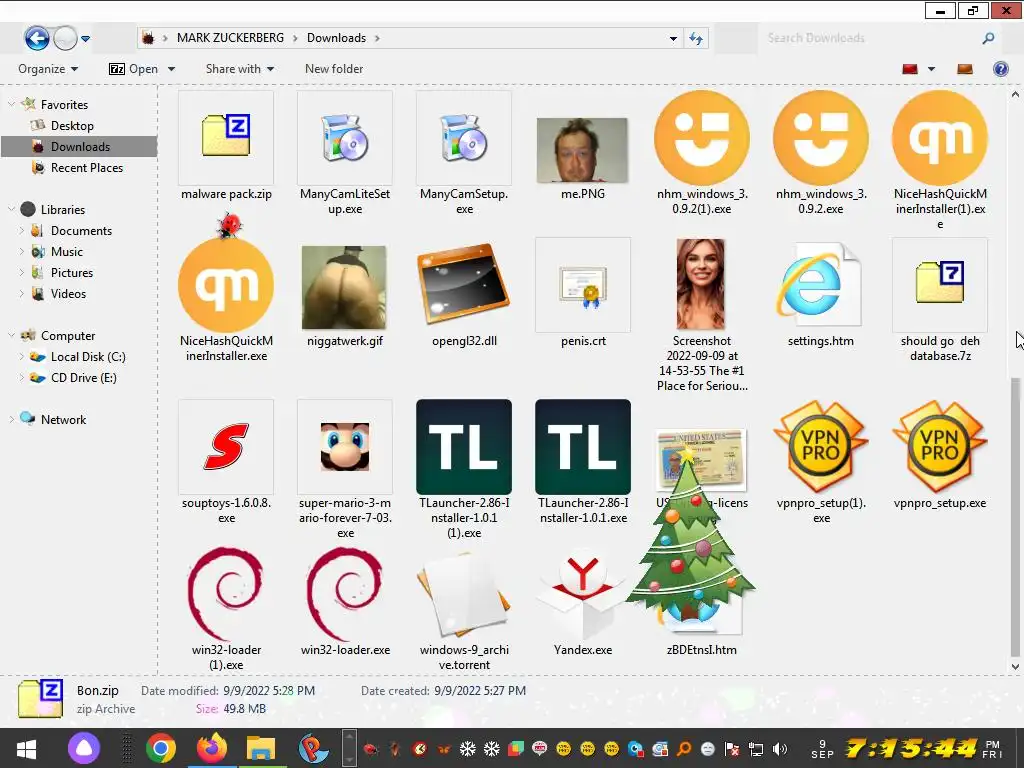Click the file list vertical scrollbar
The height and width of the screenshot is (768, 1024).
1016,516
